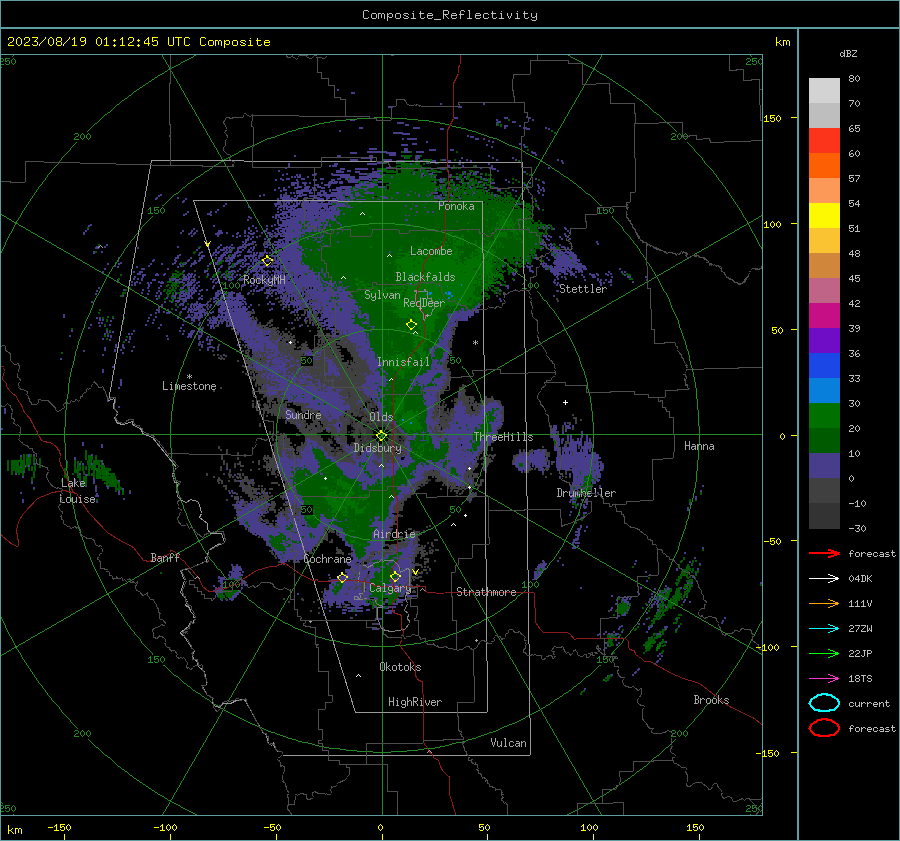Click the Innisfail city label

click(x=403, y=362)
